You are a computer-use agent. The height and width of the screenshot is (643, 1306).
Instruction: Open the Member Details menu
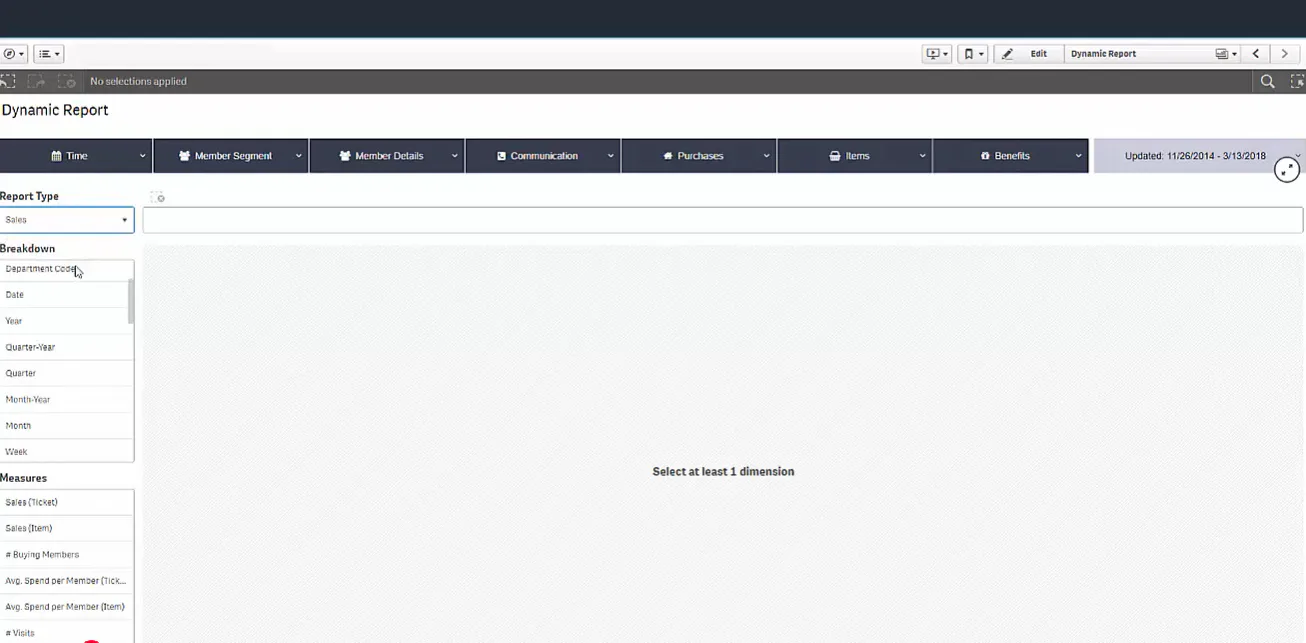(387, 156)
